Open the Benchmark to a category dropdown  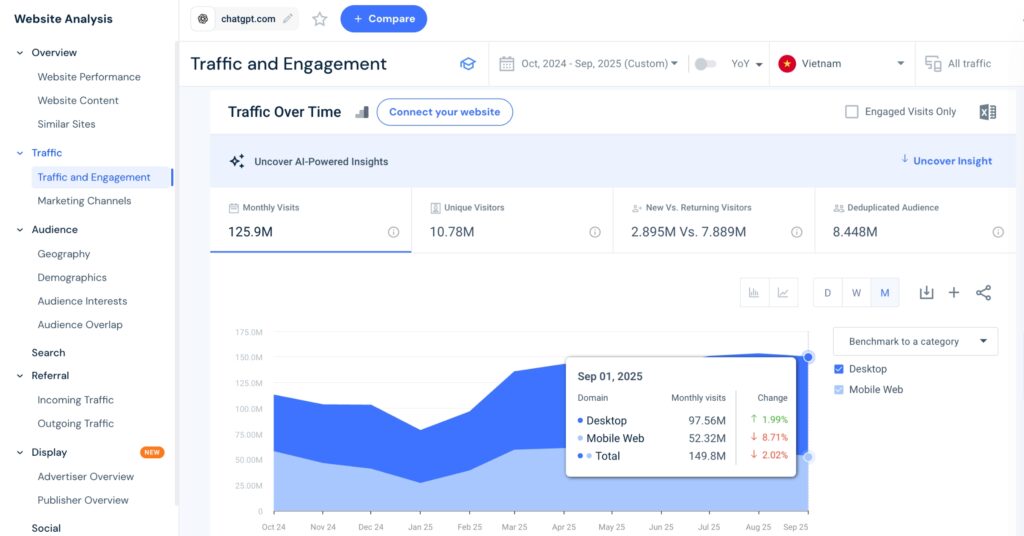pyautogui.click(x=915, y=341)
